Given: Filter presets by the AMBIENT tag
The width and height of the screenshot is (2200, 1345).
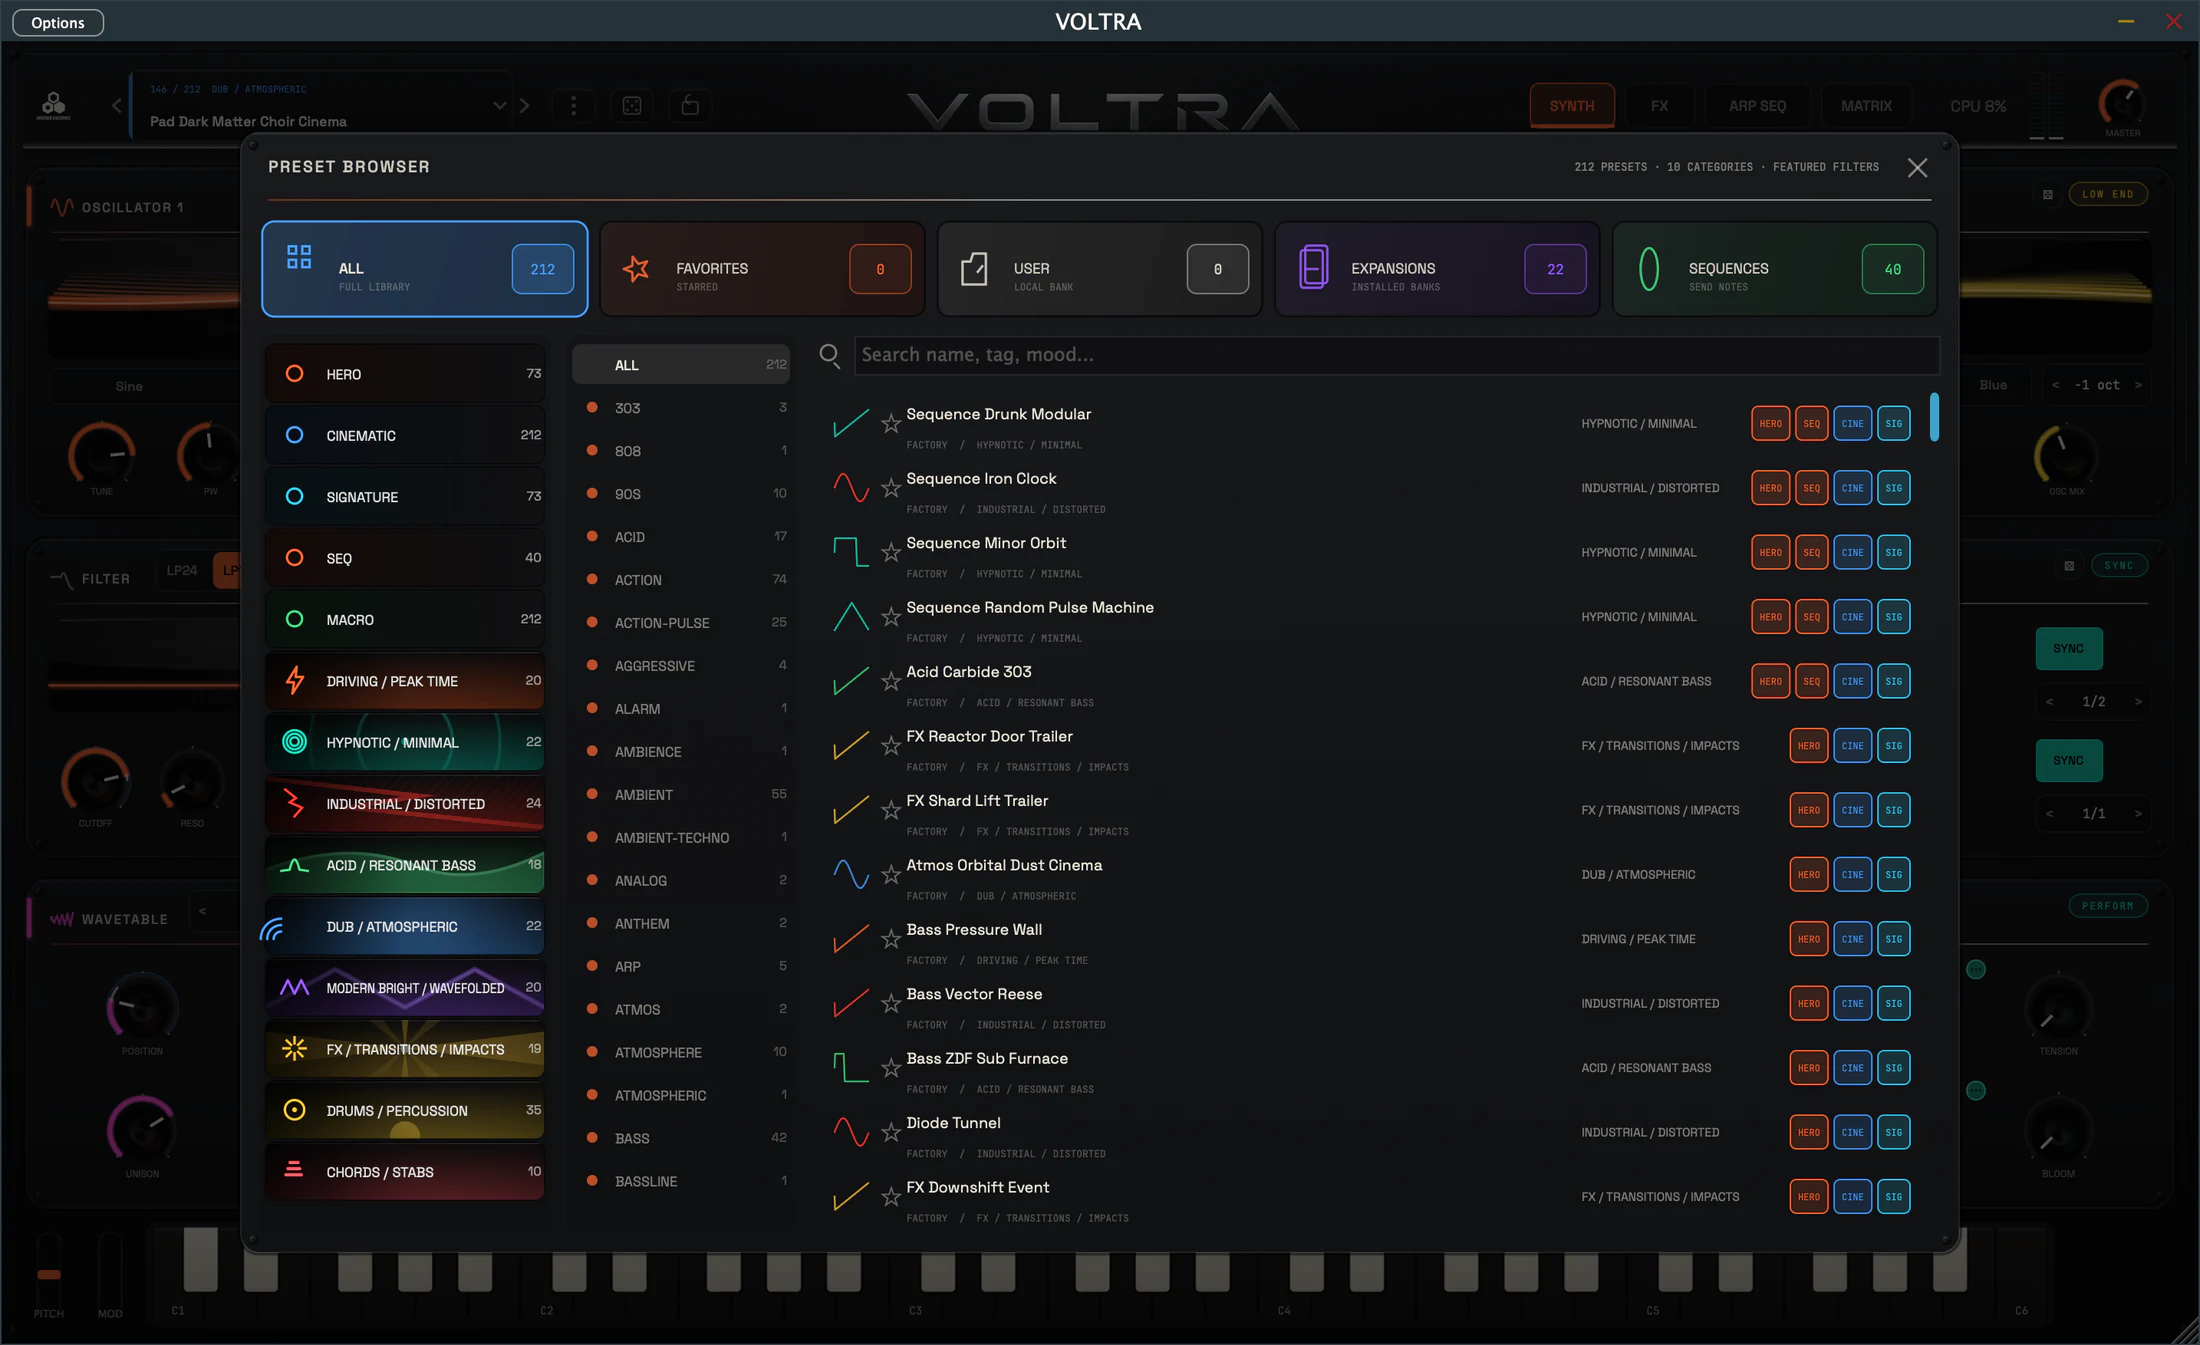Looking at the screenshot, I should [681, 795].
